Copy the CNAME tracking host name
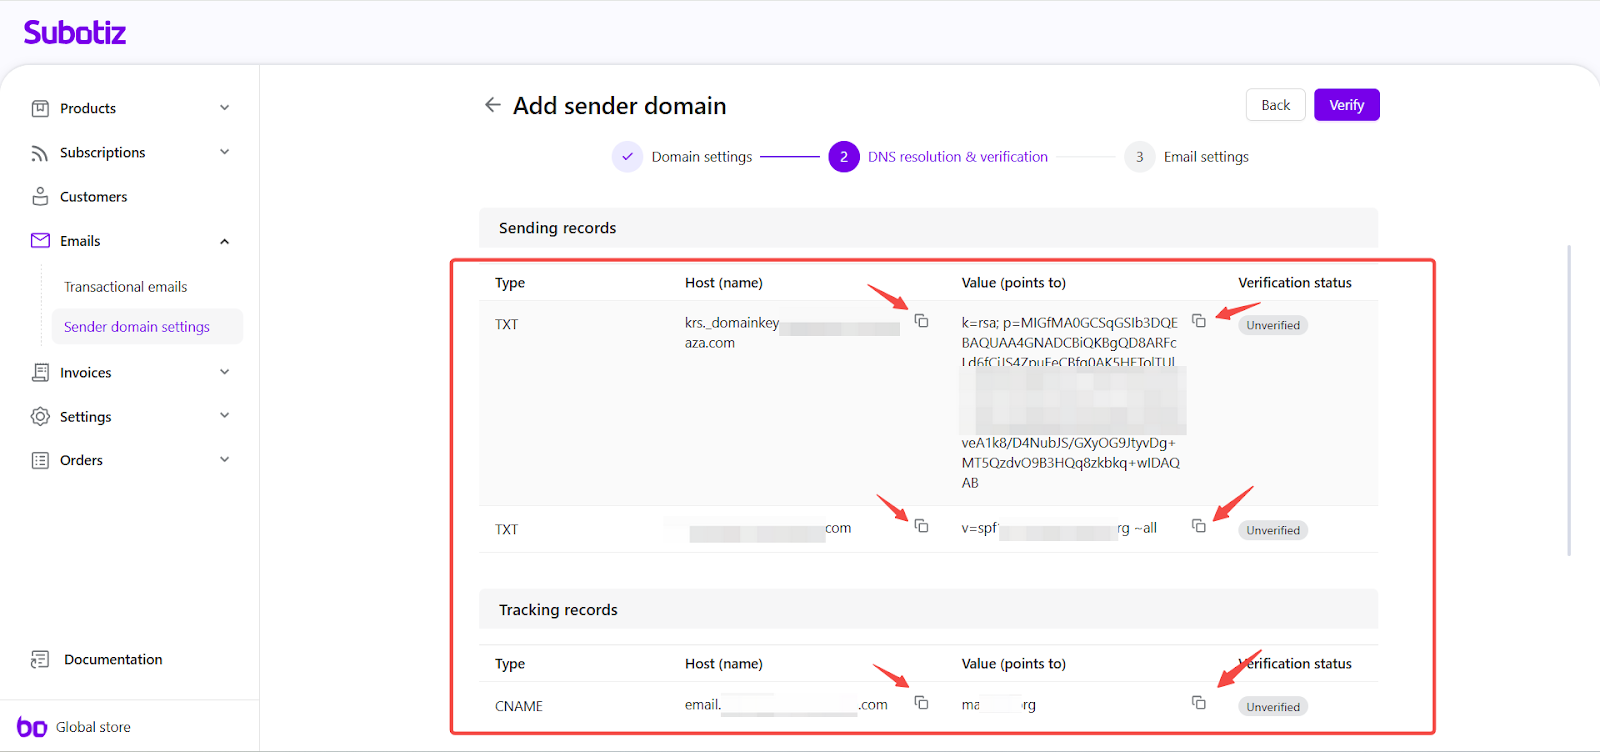This screenshot has width=1600, height=752. (921, 703)
